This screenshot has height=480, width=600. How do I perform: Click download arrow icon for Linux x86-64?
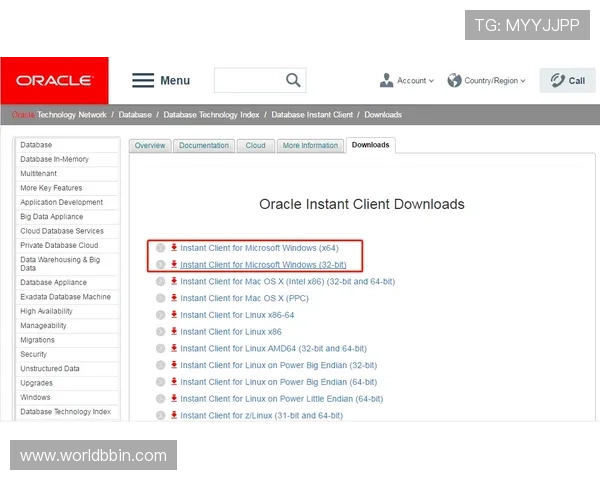click(x=173, y=315)
